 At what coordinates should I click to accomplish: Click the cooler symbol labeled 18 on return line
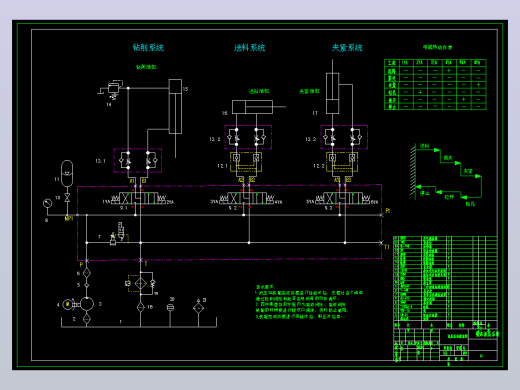pyautogui.click(x=141, y=307)
